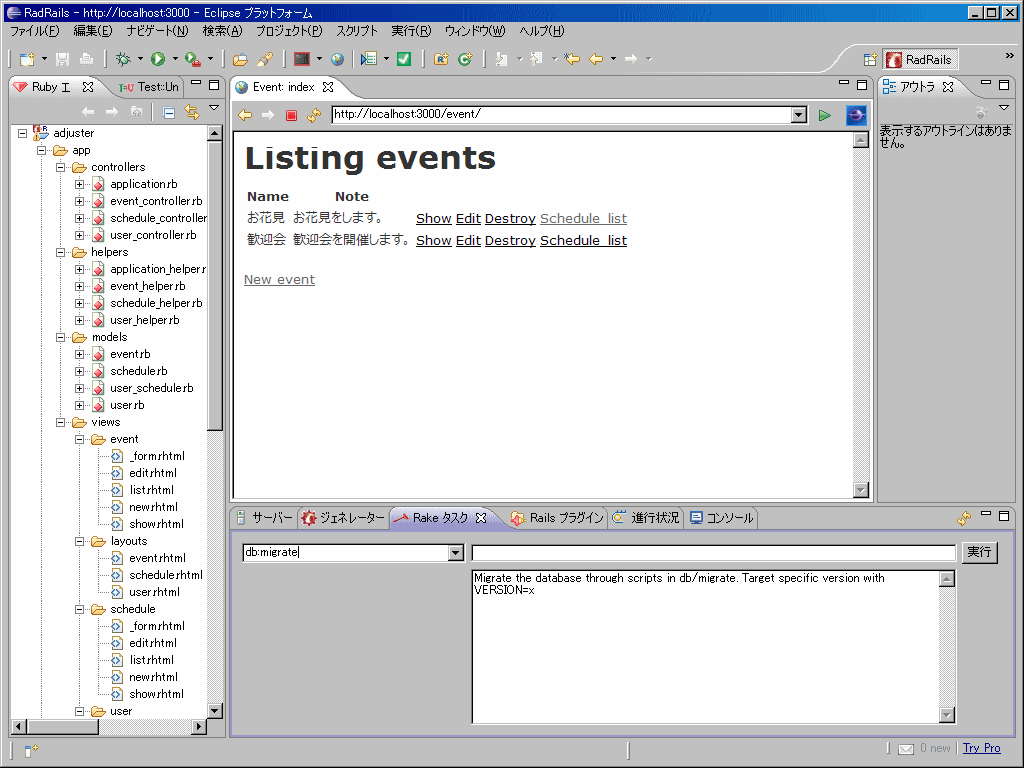
Task: Click the browser Back arrow button
Action: click(x=245, y=115)
